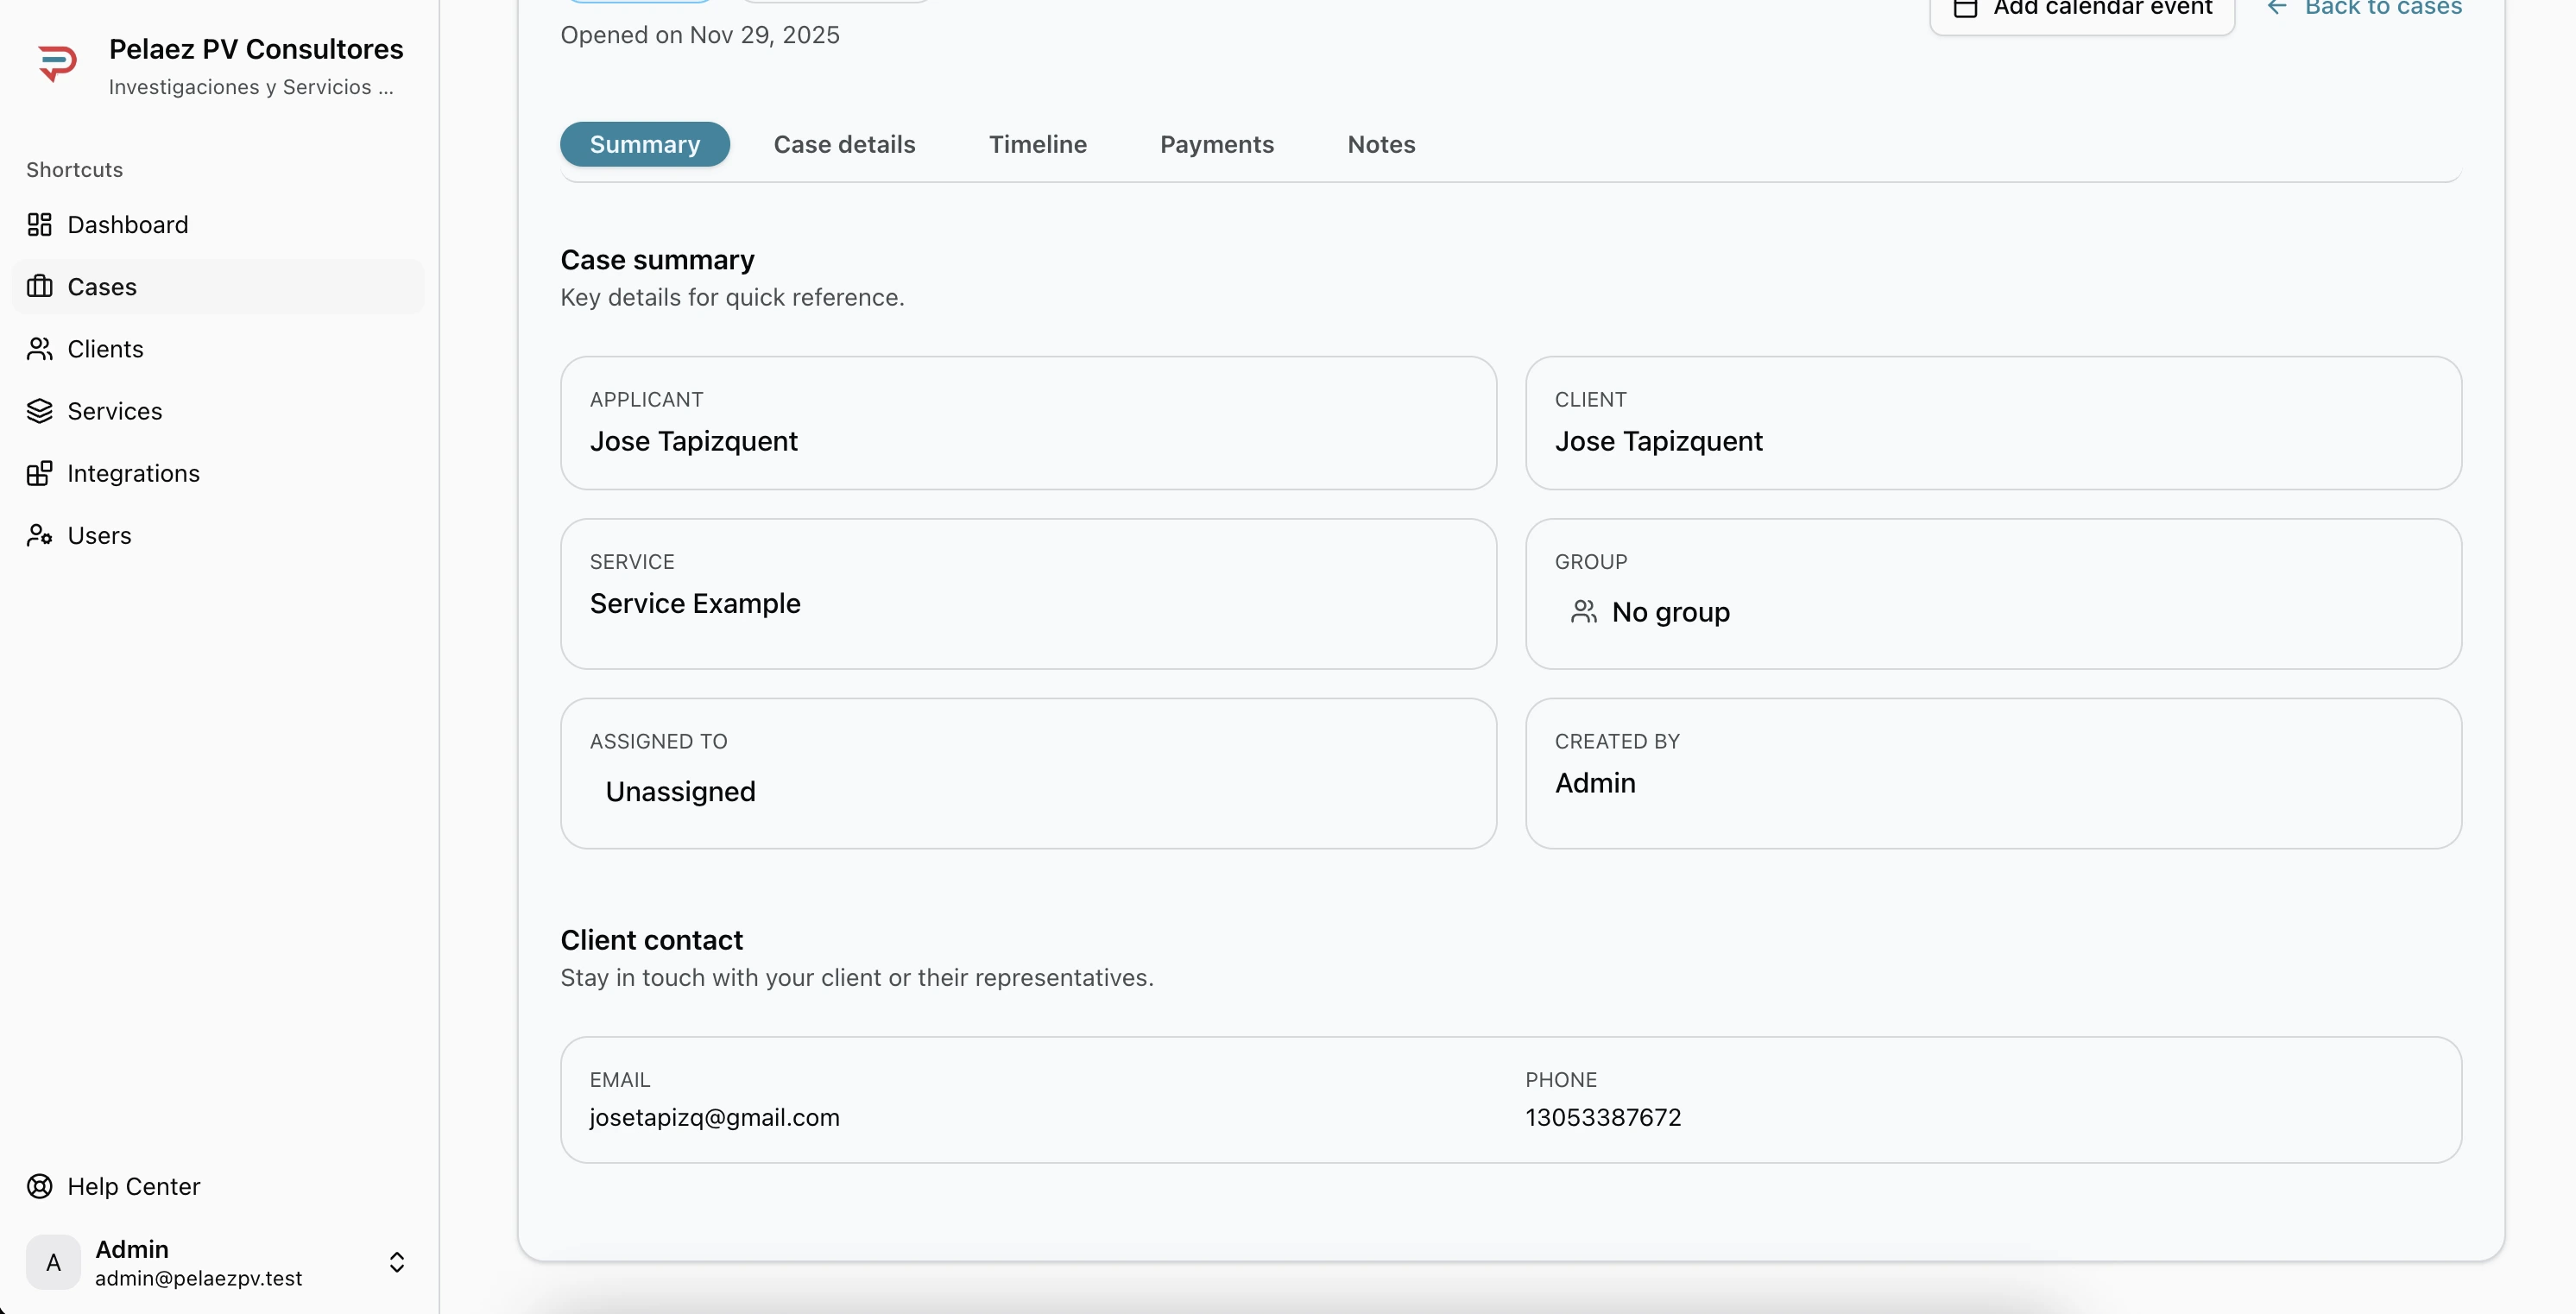Click the calendar icon on Add calendar event
This screenshot has height=1314, width=2576.
[1965, 8]
